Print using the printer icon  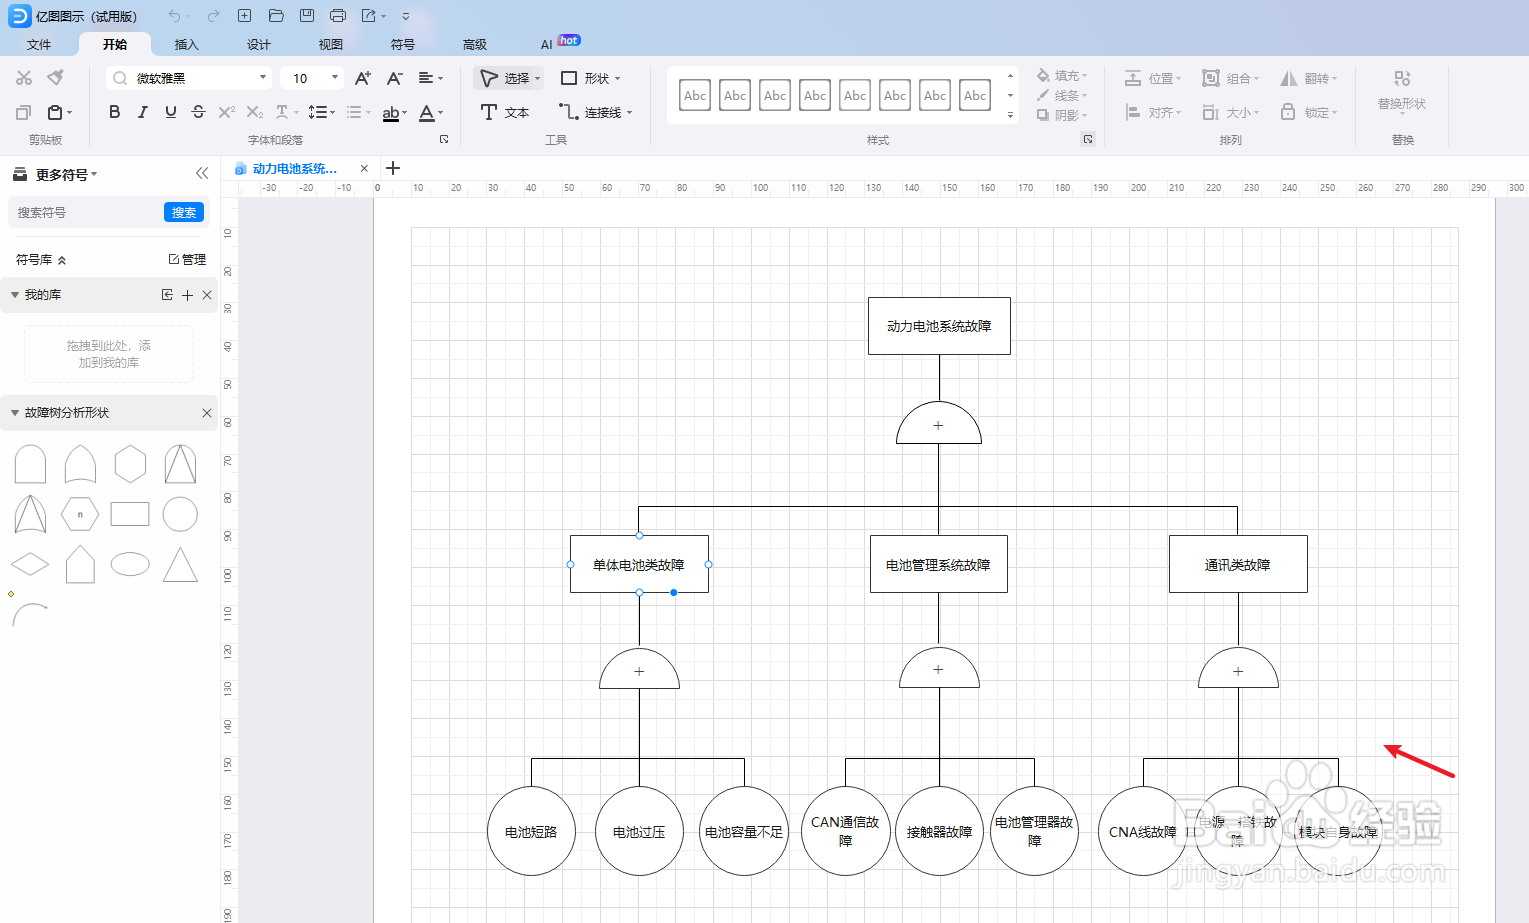tap(338, 16)
